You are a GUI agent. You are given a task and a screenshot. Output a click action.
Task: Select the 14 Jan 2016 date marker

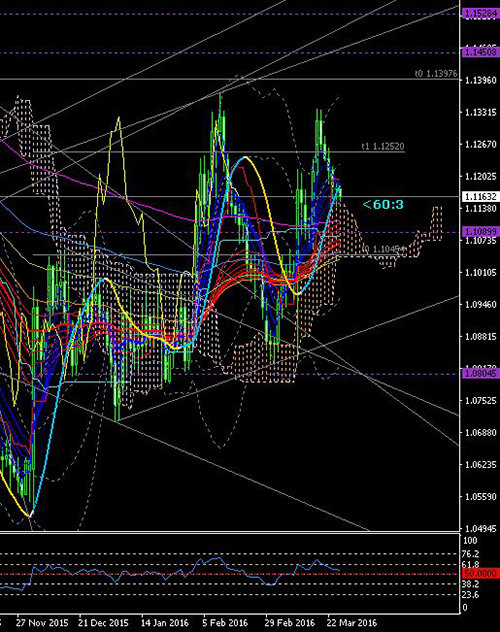tap(165, 623)
